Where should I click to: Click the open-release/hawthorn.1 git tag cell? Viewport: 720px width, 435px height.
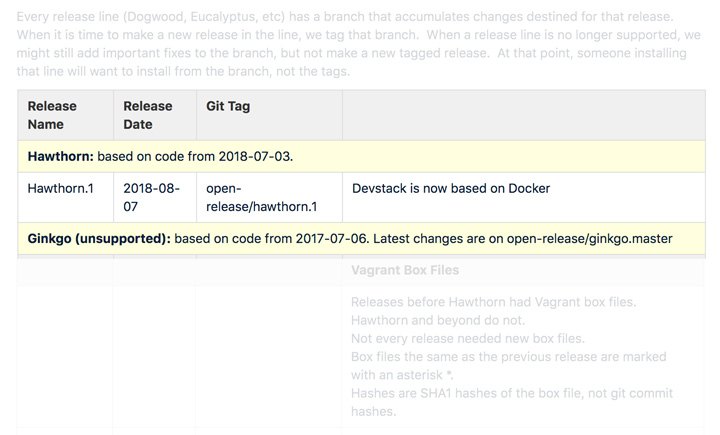pos(261,197)
